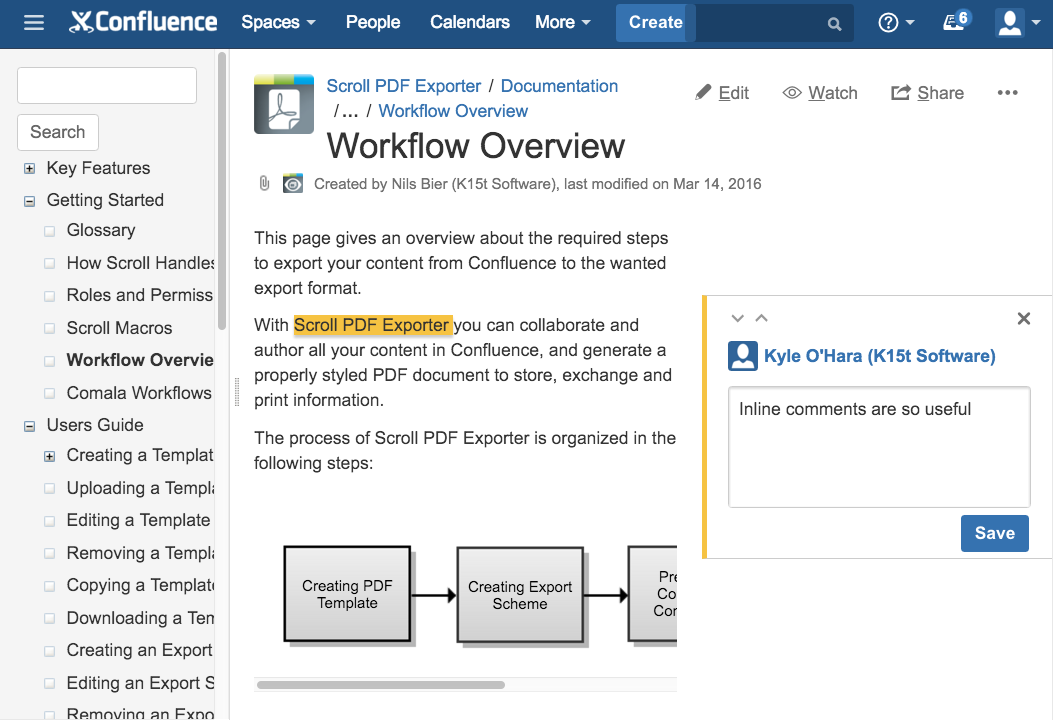This screenshot has width=1053, height=720.
Task: Open the more actions ellipsis menu
Action: coord(1007,93)
